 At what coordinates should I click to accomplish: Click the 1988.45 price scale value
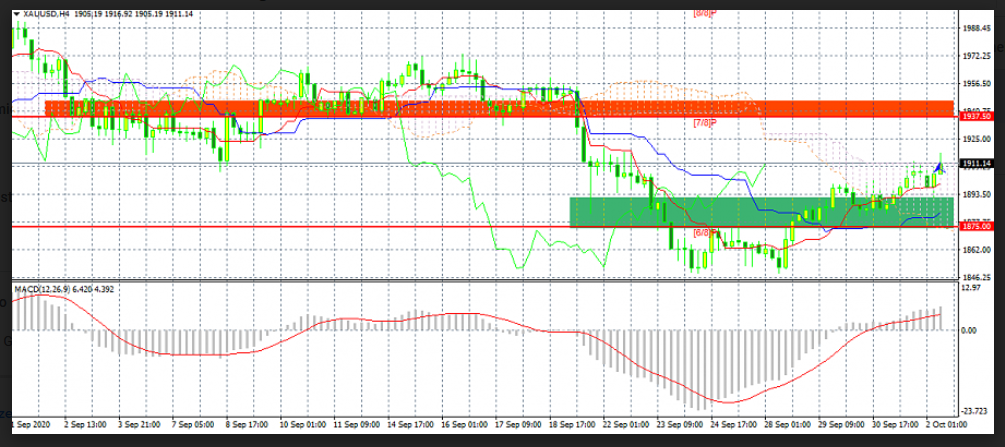coord(975,29)
